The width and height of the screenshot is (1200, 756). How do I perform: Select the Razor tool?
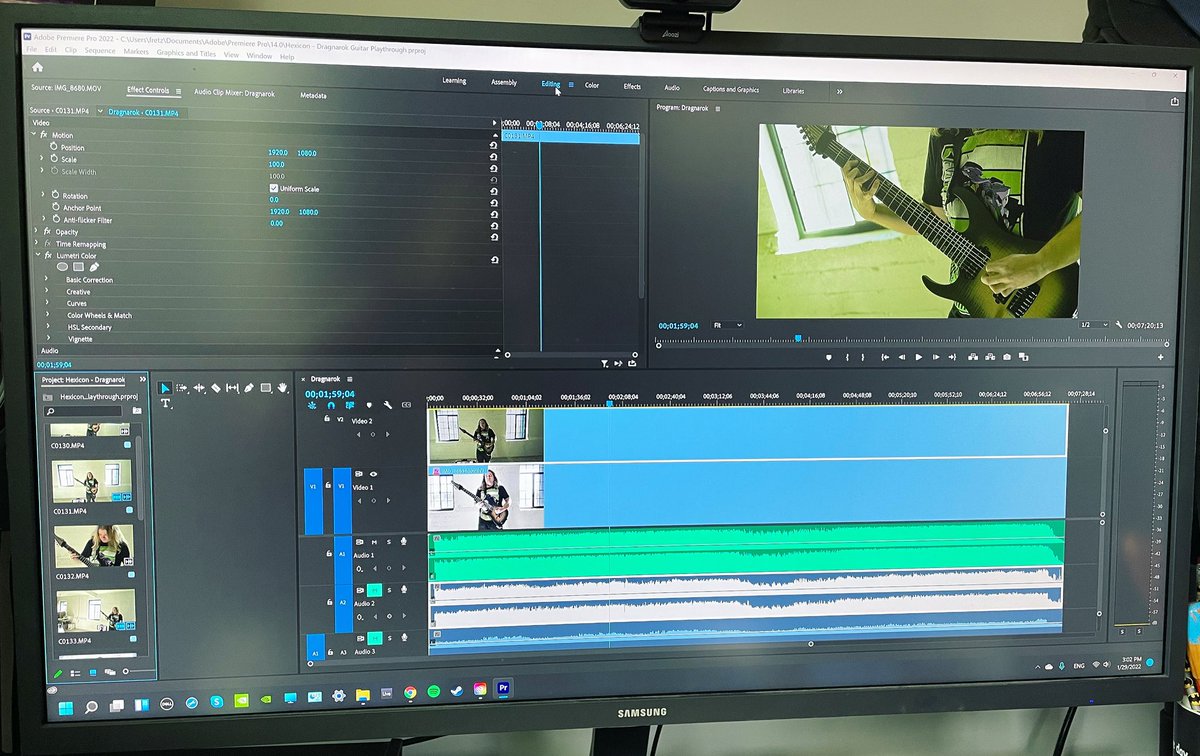(x=216, y=388)
